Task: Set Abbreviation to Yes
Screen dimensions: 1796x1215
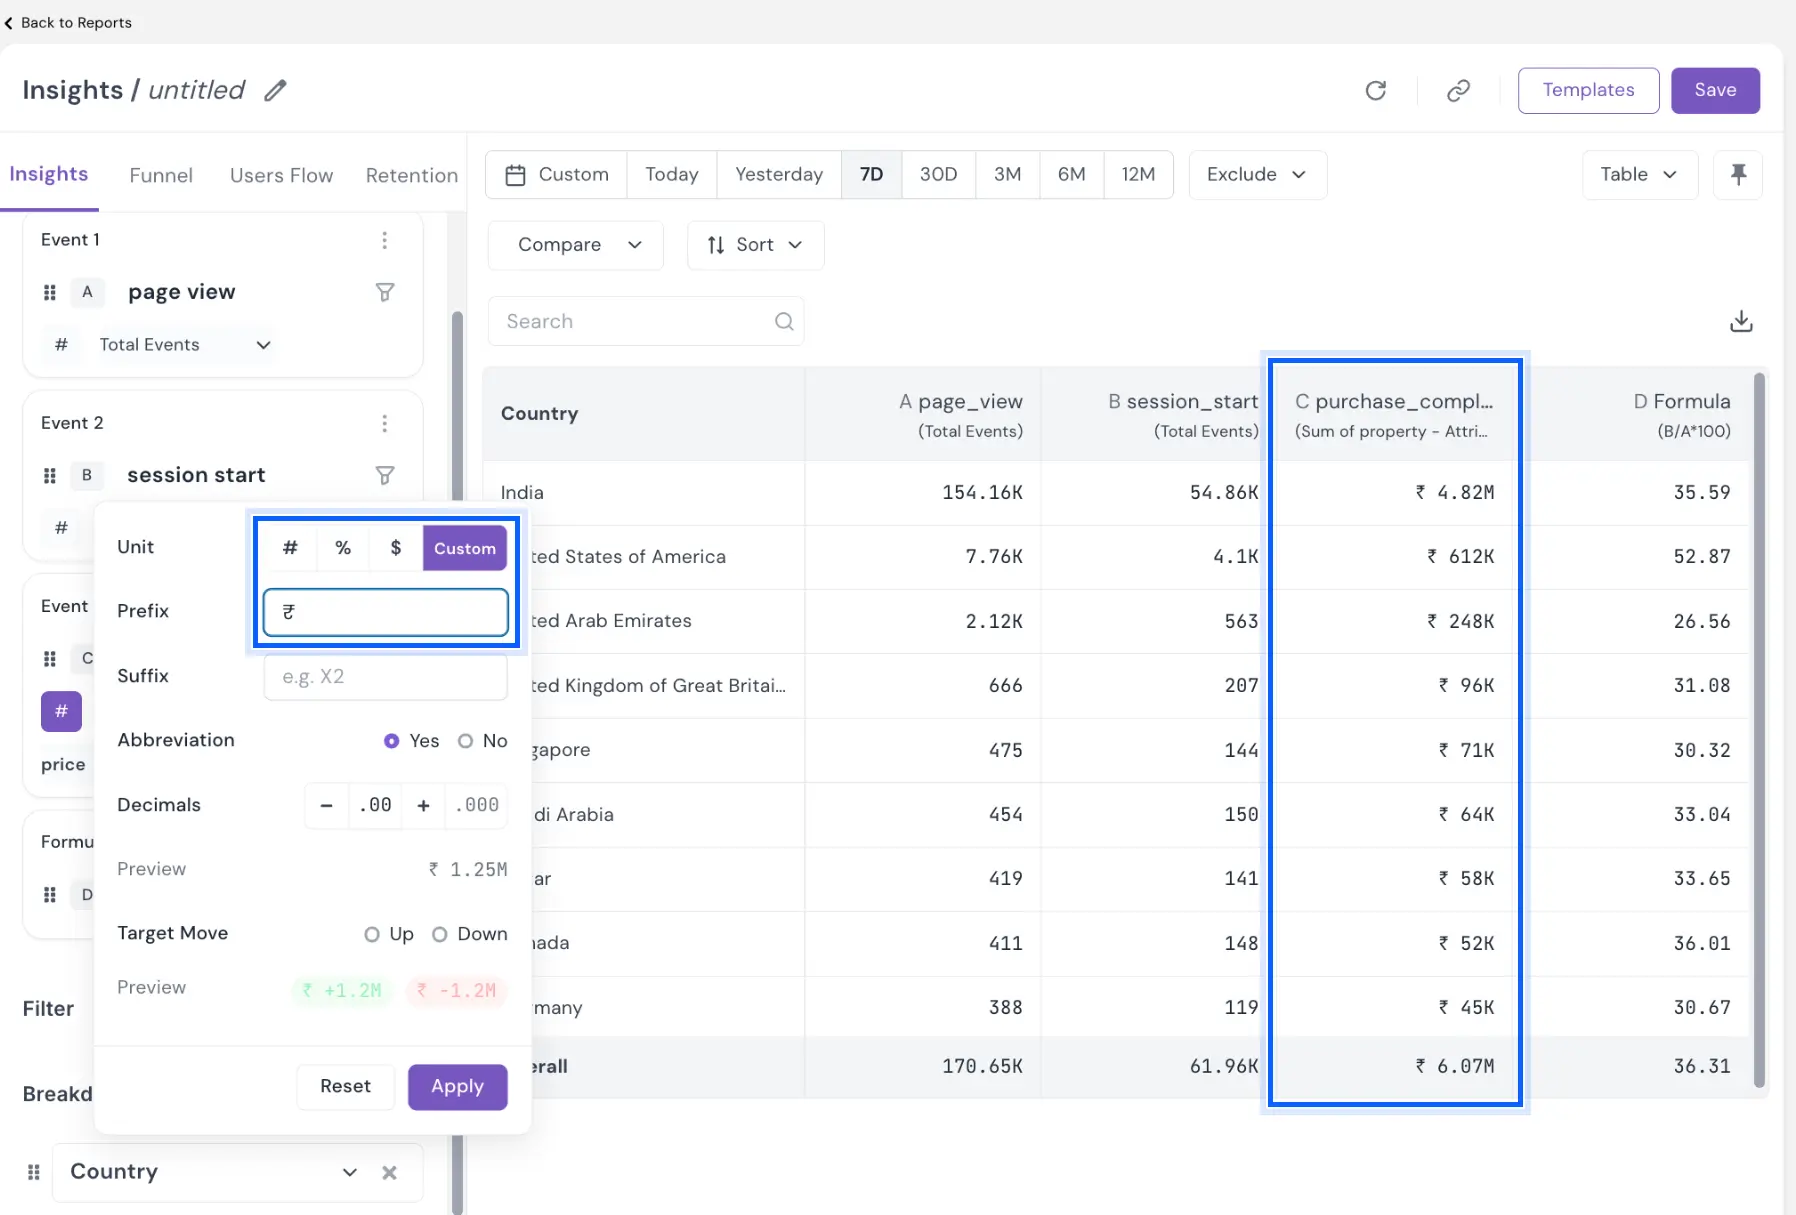Action: 391,741
